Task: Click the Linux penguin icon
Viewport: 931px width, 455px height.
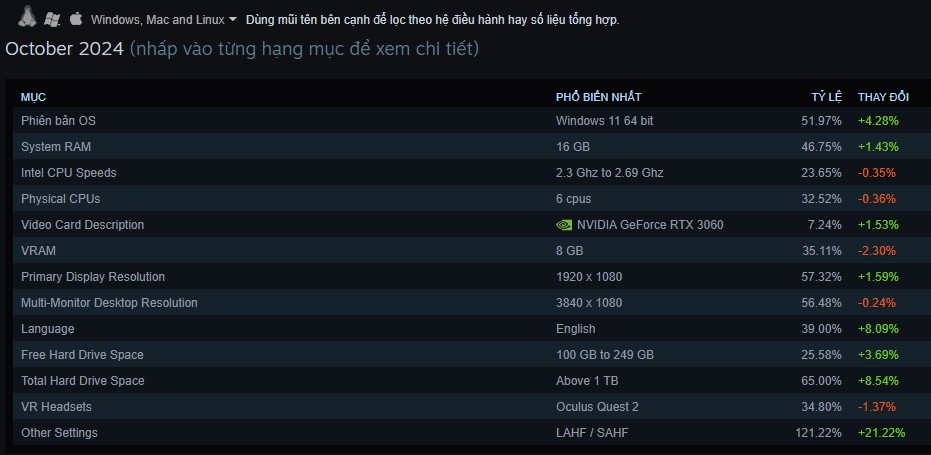Action: 27,18
